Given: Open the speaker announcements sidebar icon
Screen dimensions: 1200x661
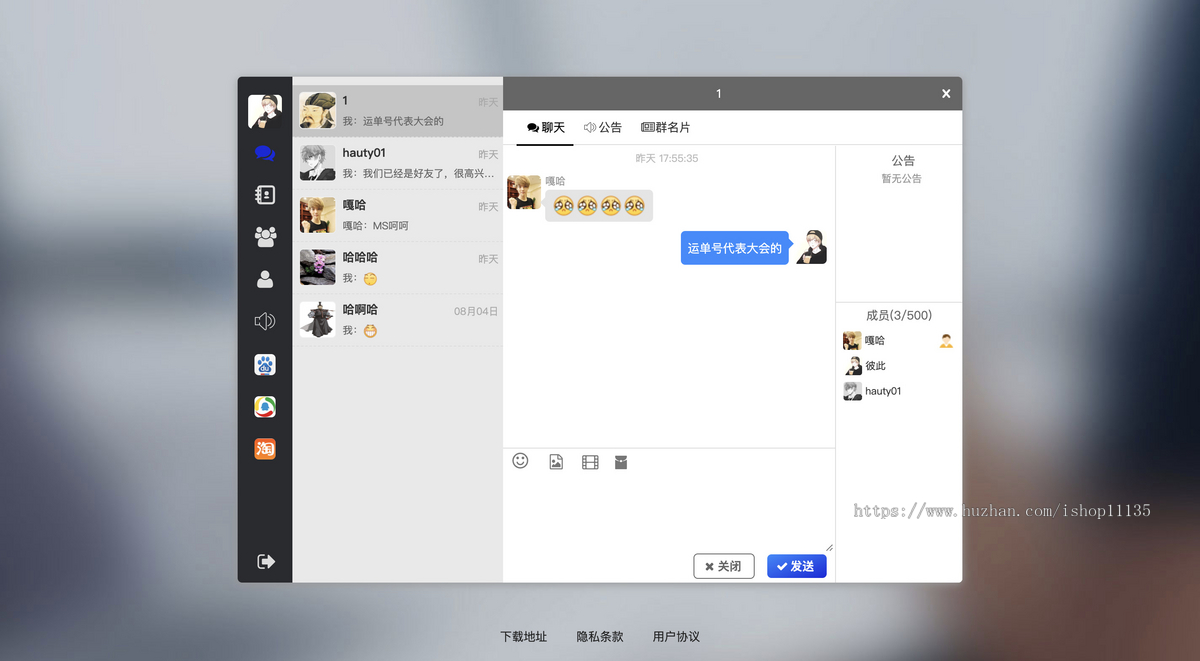Looking at the screenshot, I should (265, 321).
